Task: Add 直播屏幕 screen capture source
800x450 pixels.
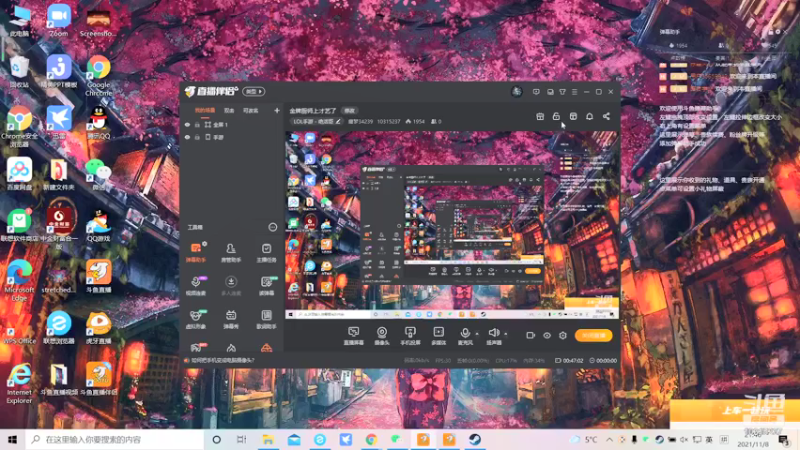Action: click(x=354, y=336)
